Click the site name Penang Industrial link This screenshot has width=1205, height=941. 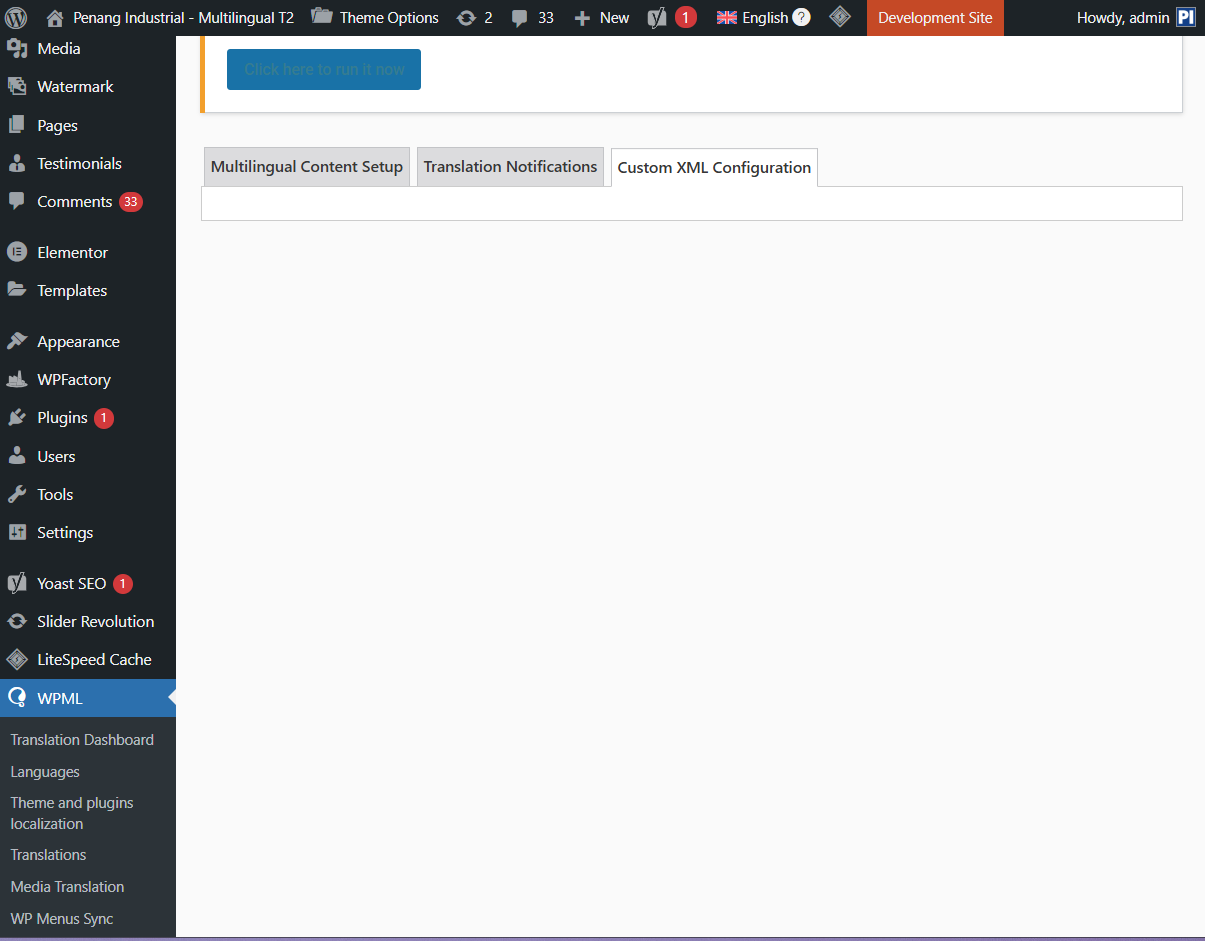click(x=183, y=18)
